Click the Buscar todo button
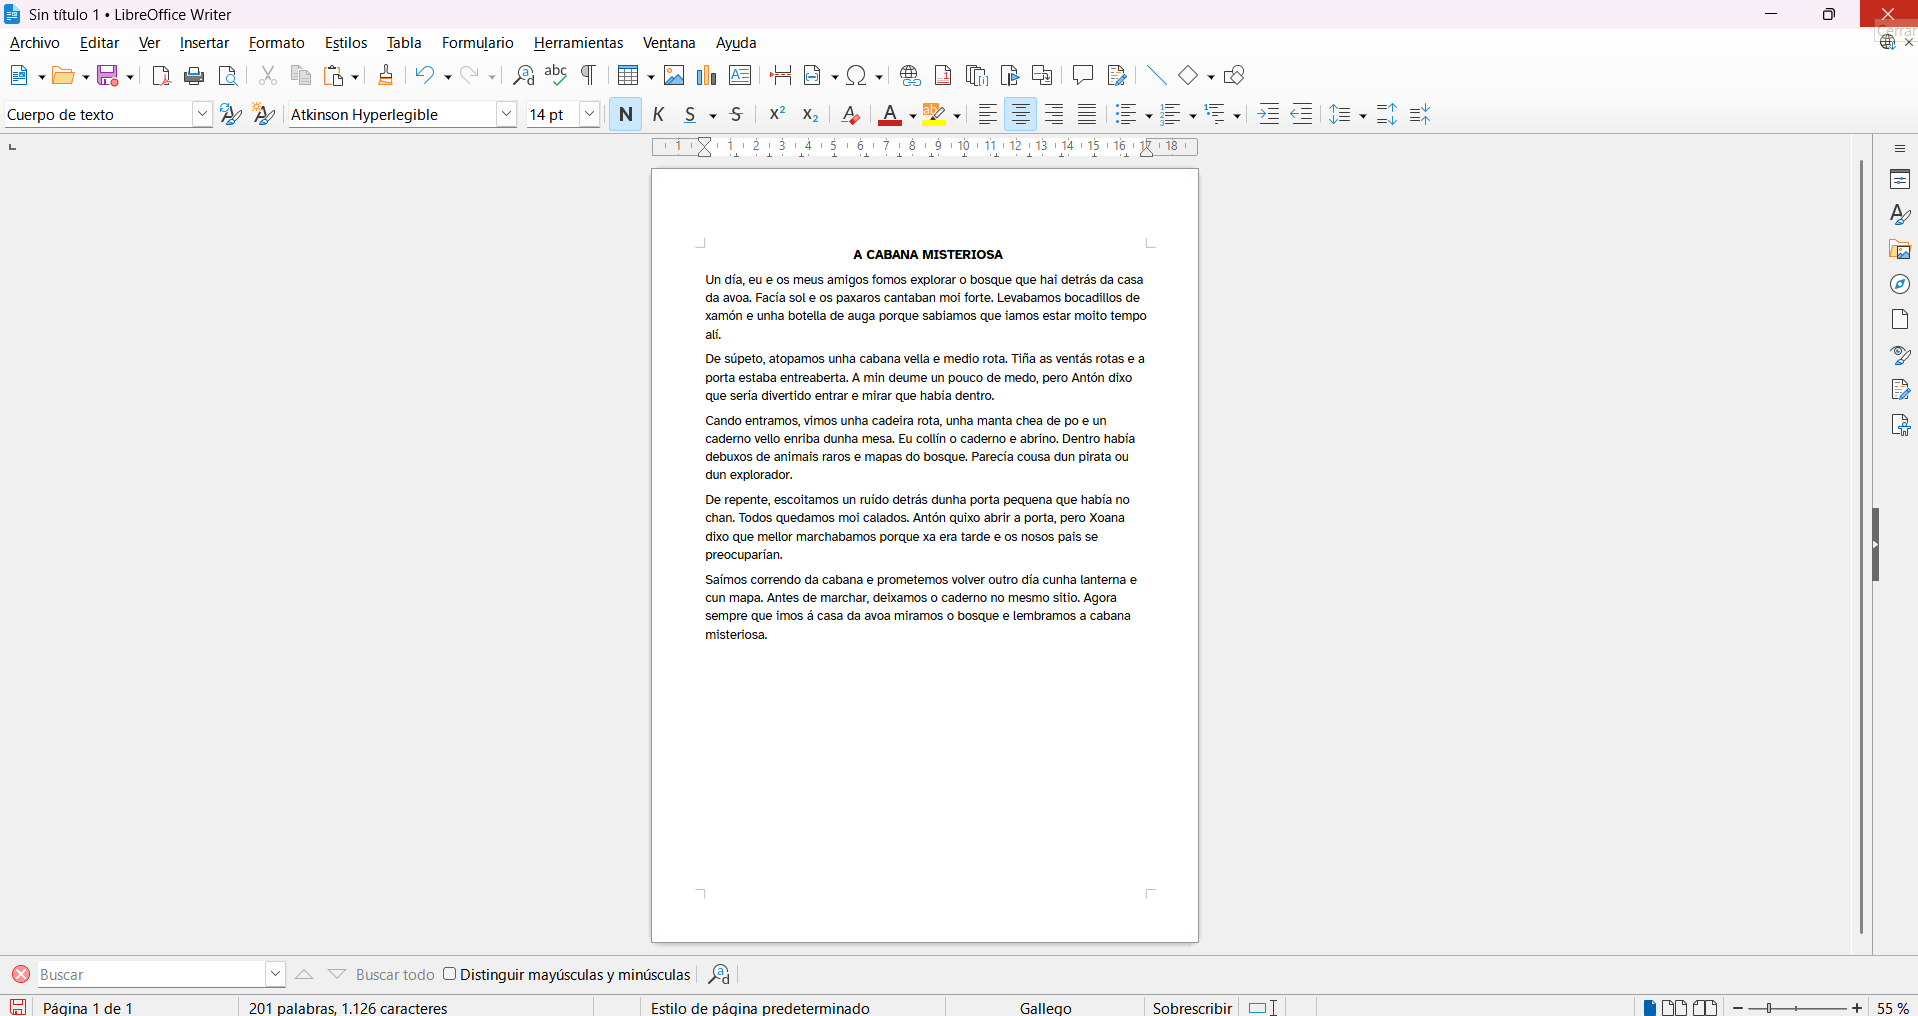The image size is (1918, 1016). pyautogui.click(x=395, y=975)
